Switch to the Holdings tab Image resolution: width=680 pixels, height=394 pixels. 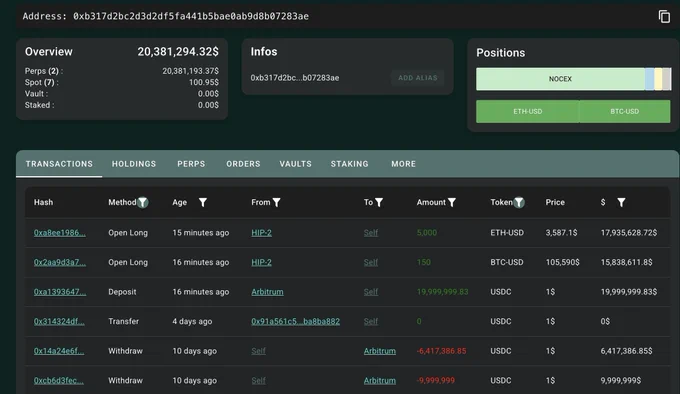point(134,164)
